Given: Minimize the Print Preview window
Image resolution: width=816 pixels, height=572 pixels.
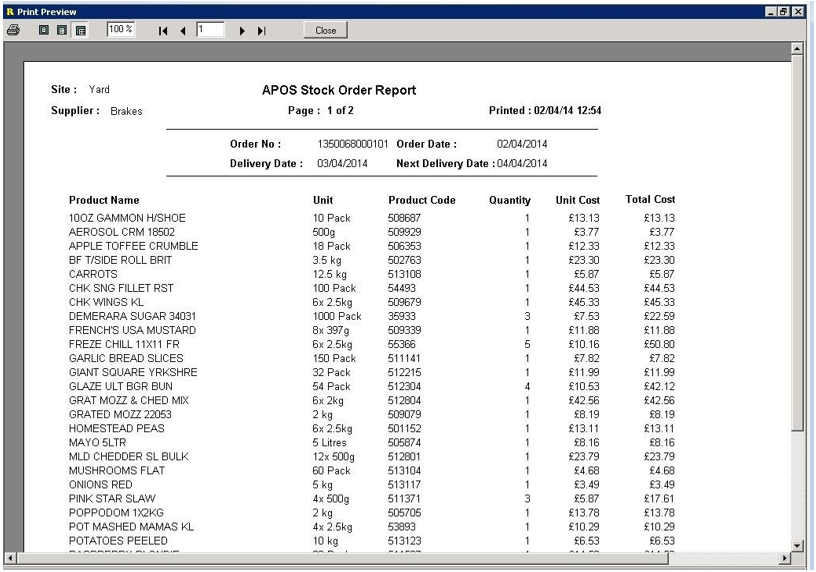Looking at the screenshot, I should [x=770, y=9].
